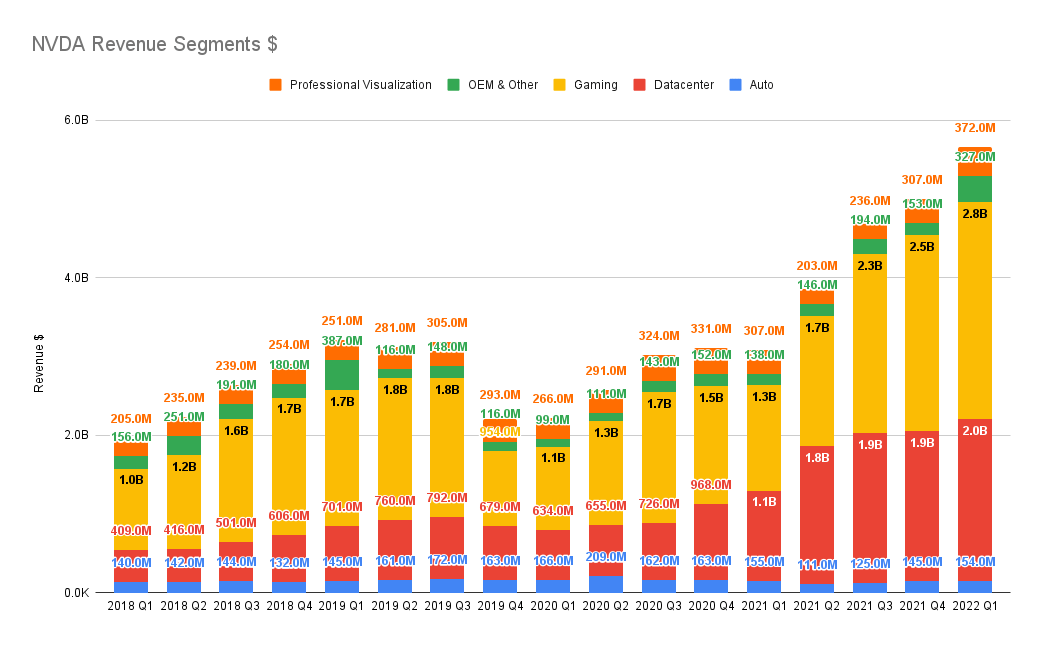This screenshot has width=1043, height=645.
Task: Select the 'OEM & Other' legend label
Action: 503,84
